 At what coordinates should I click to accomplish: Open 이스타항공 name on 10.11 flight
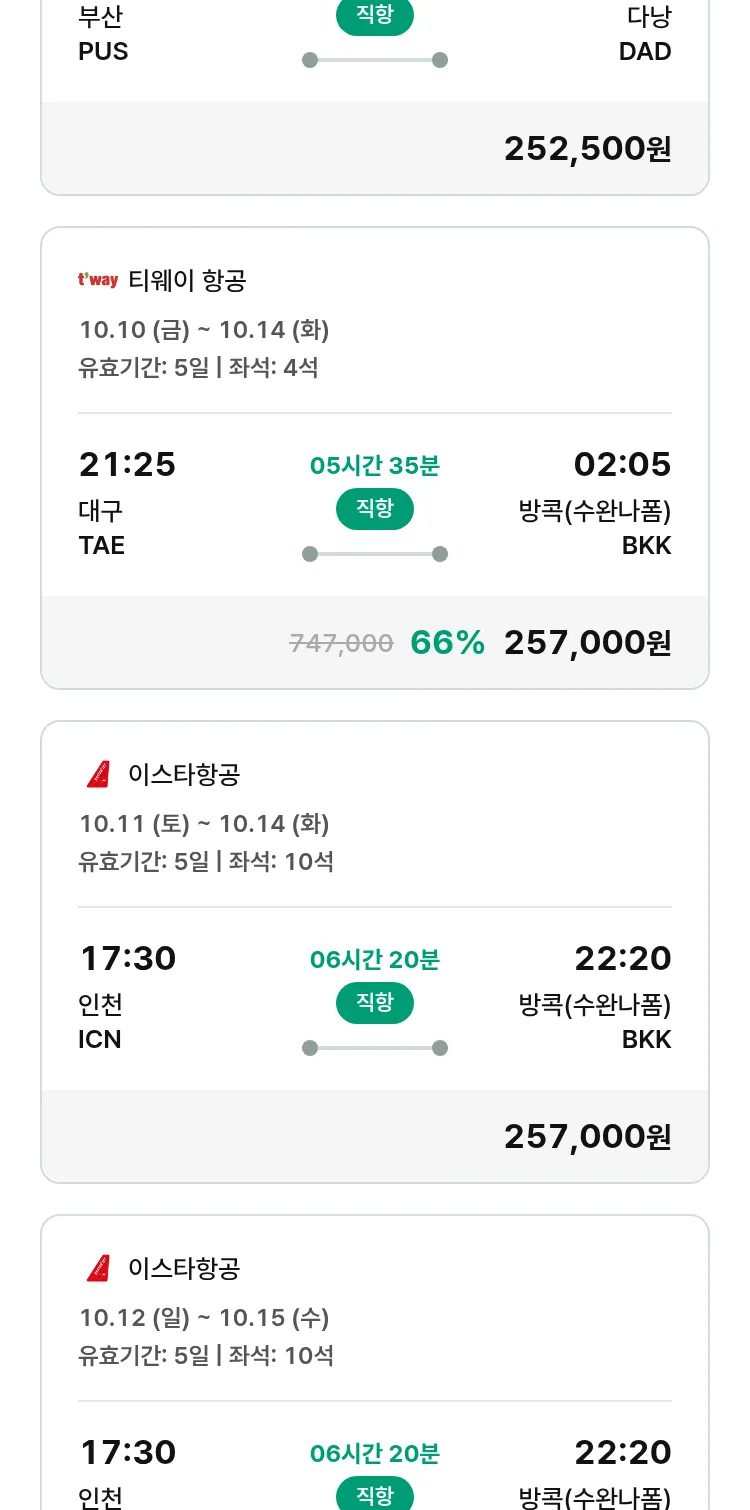pyautogui.click(x=184, y=775)
